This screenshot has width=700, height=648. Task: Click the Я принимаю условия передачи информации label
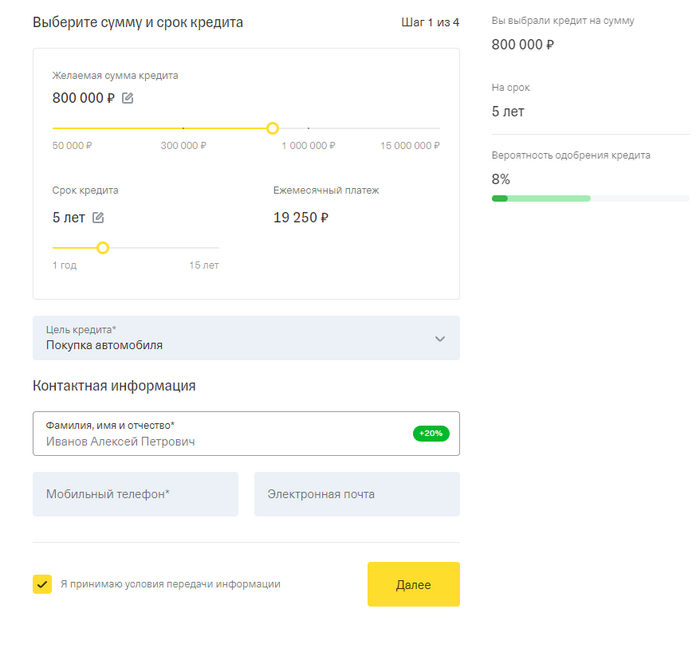(170, 584)
